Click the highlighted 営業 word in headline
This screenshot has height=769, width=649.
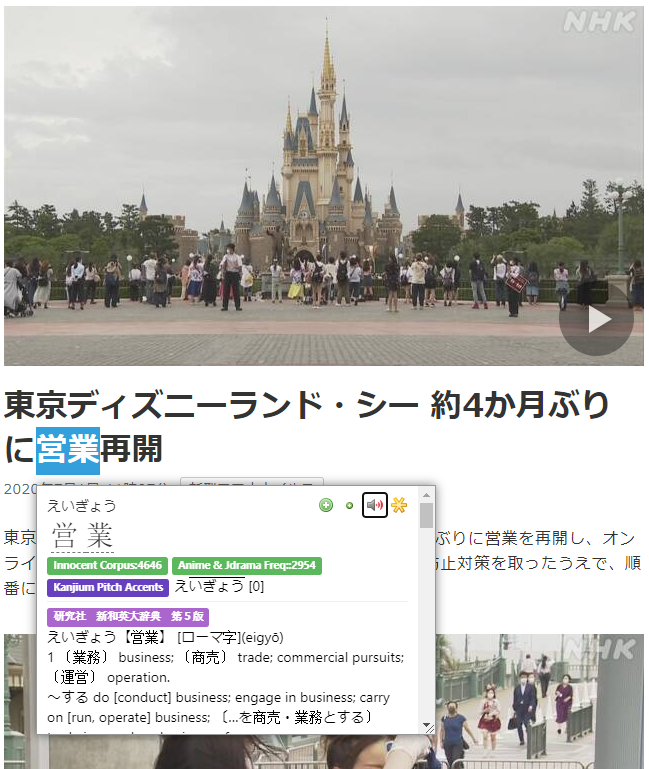tap(68, 450)
